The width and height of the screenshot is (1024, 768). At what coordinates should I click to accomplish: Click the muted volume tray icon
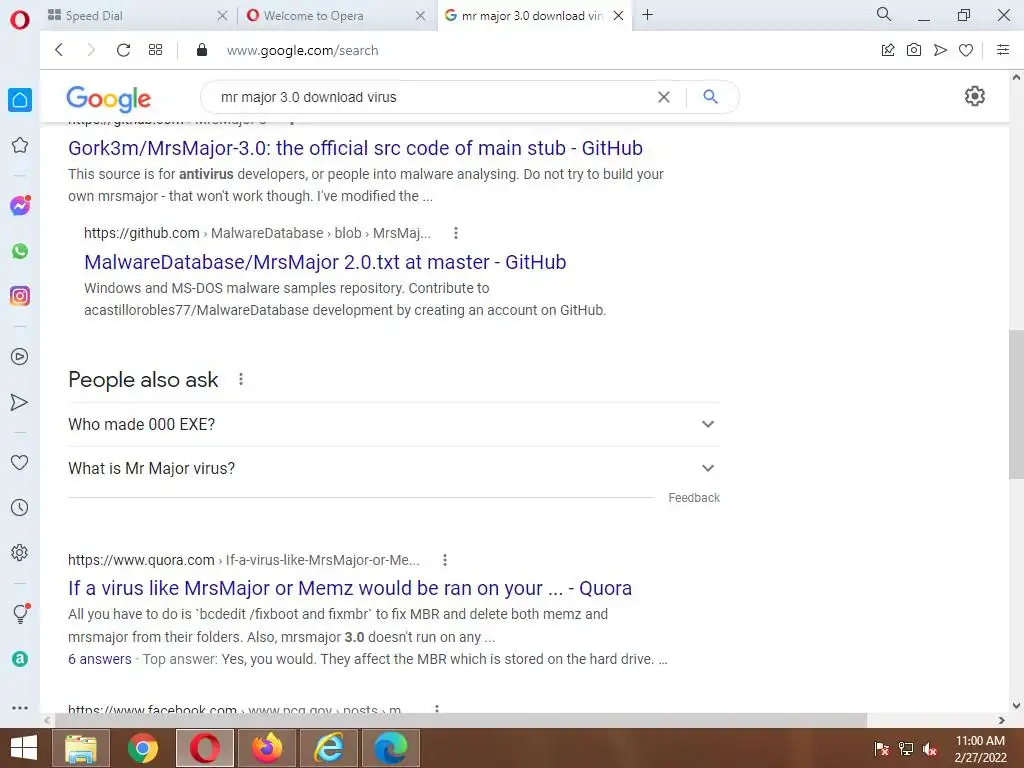[929, 749]
